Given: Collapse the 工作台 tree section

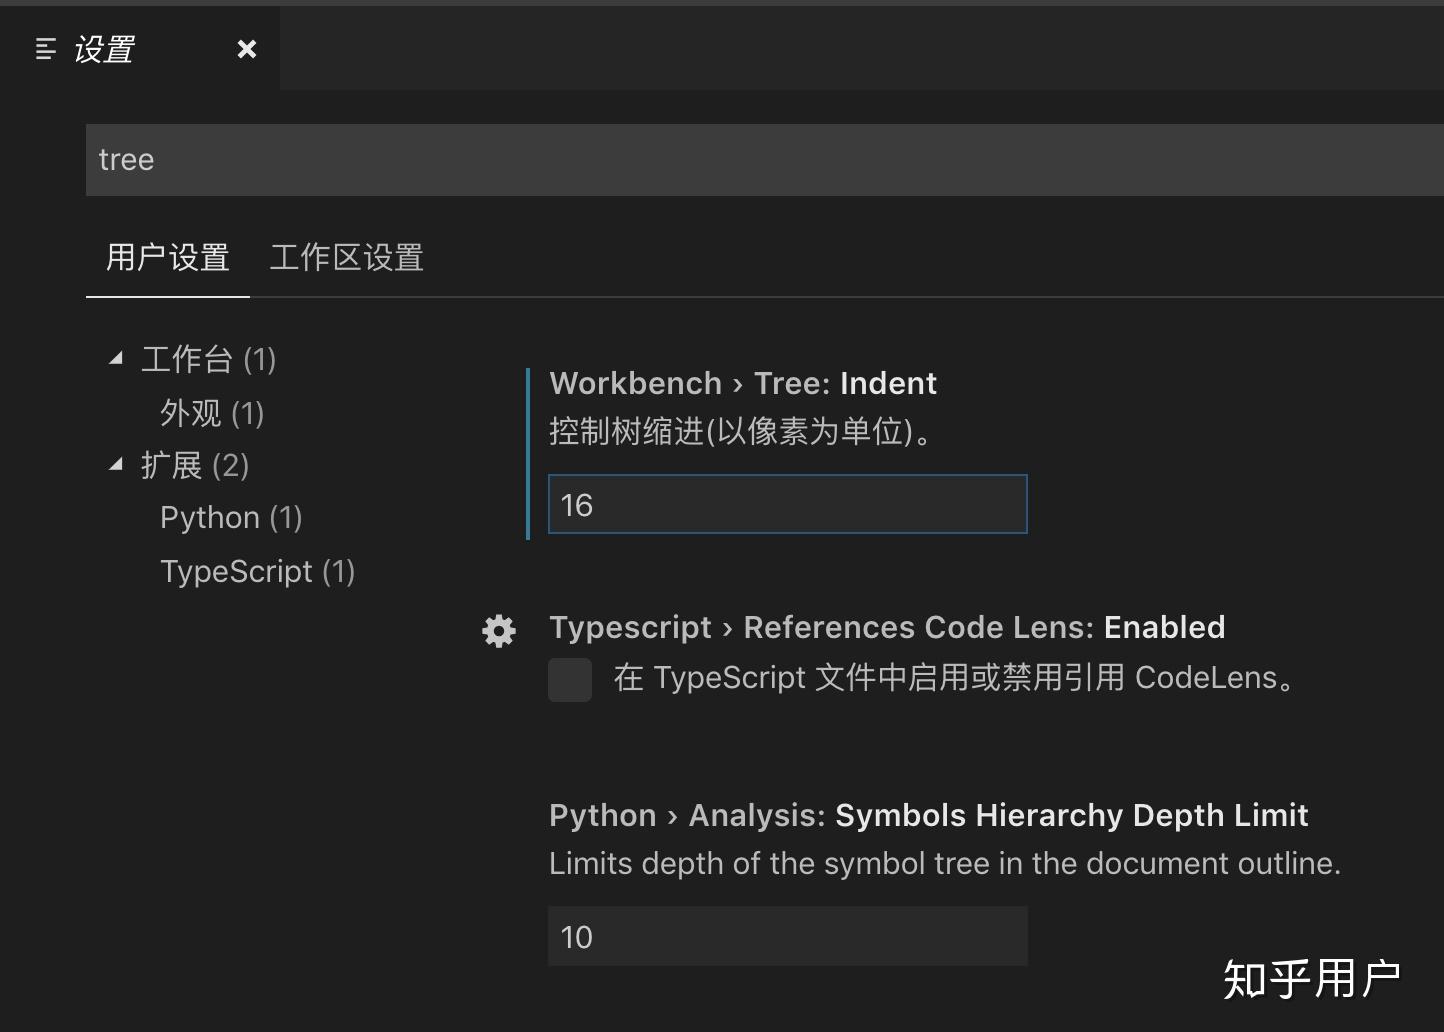Looking at the screenshot, I should (x=116, y=358).
